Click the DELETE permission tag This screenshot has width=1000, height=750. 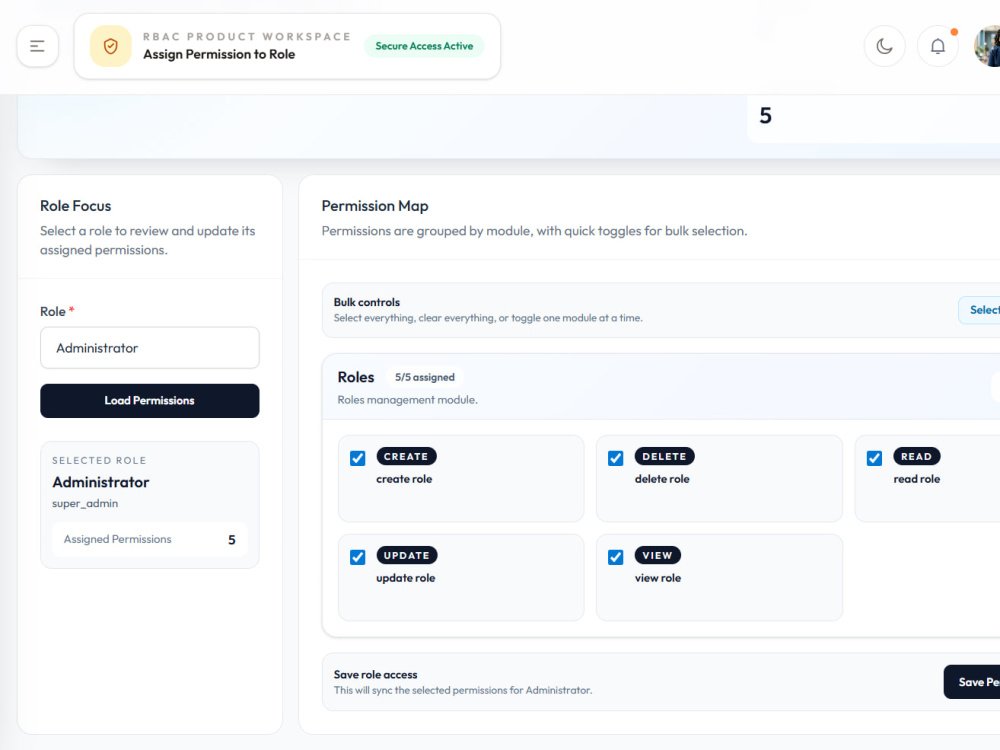coord(665,456)
